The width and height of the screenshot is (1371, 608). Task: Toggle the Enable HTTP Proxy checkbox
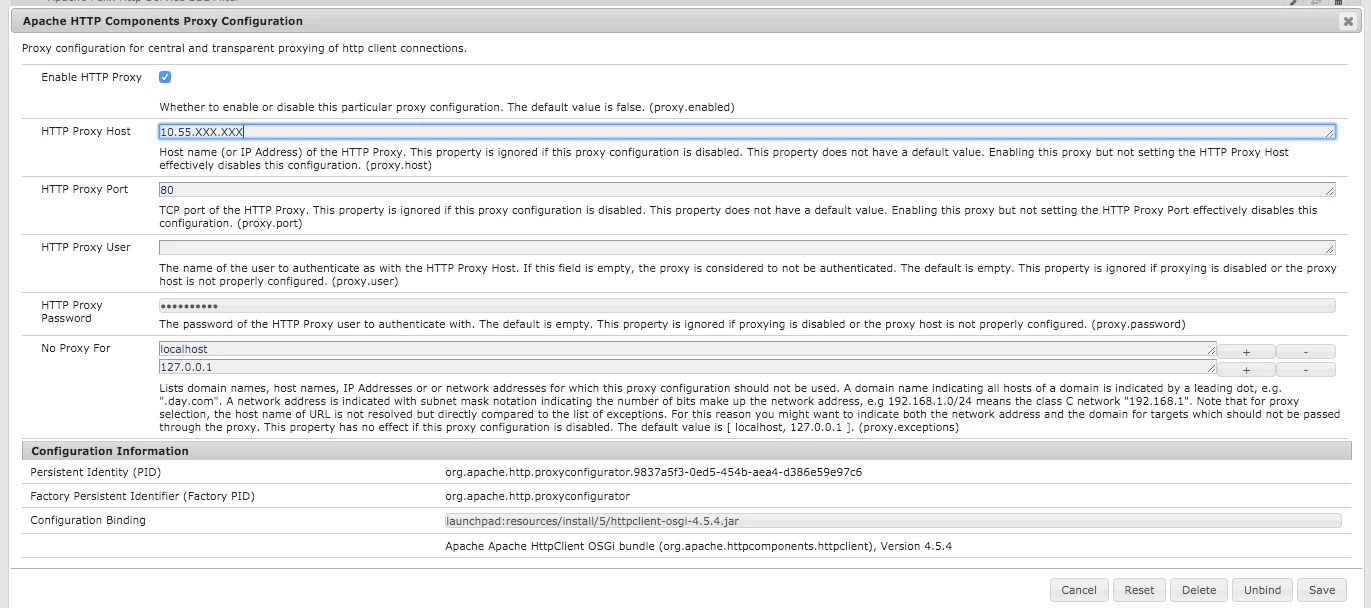(165, 77)
